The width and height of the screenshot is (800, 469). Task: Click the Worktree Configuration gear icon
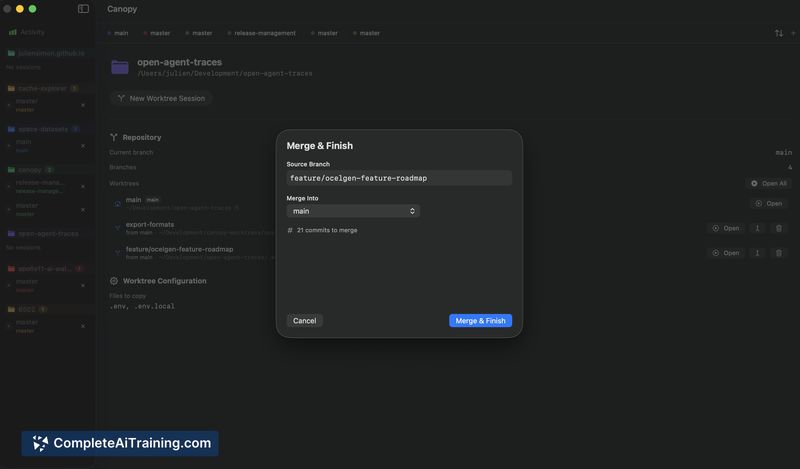pyautogui.click(x=114, y=281)
